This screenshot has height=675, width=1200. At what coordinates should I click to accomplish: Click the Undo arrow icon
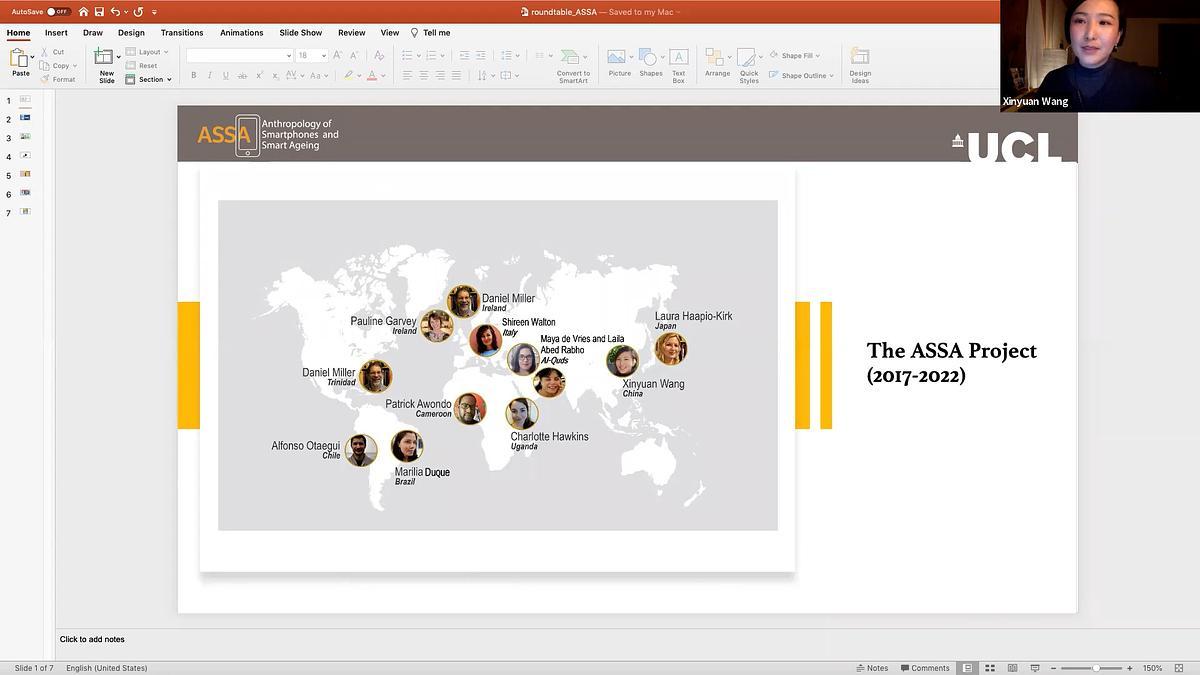click(x=115, y=12)
